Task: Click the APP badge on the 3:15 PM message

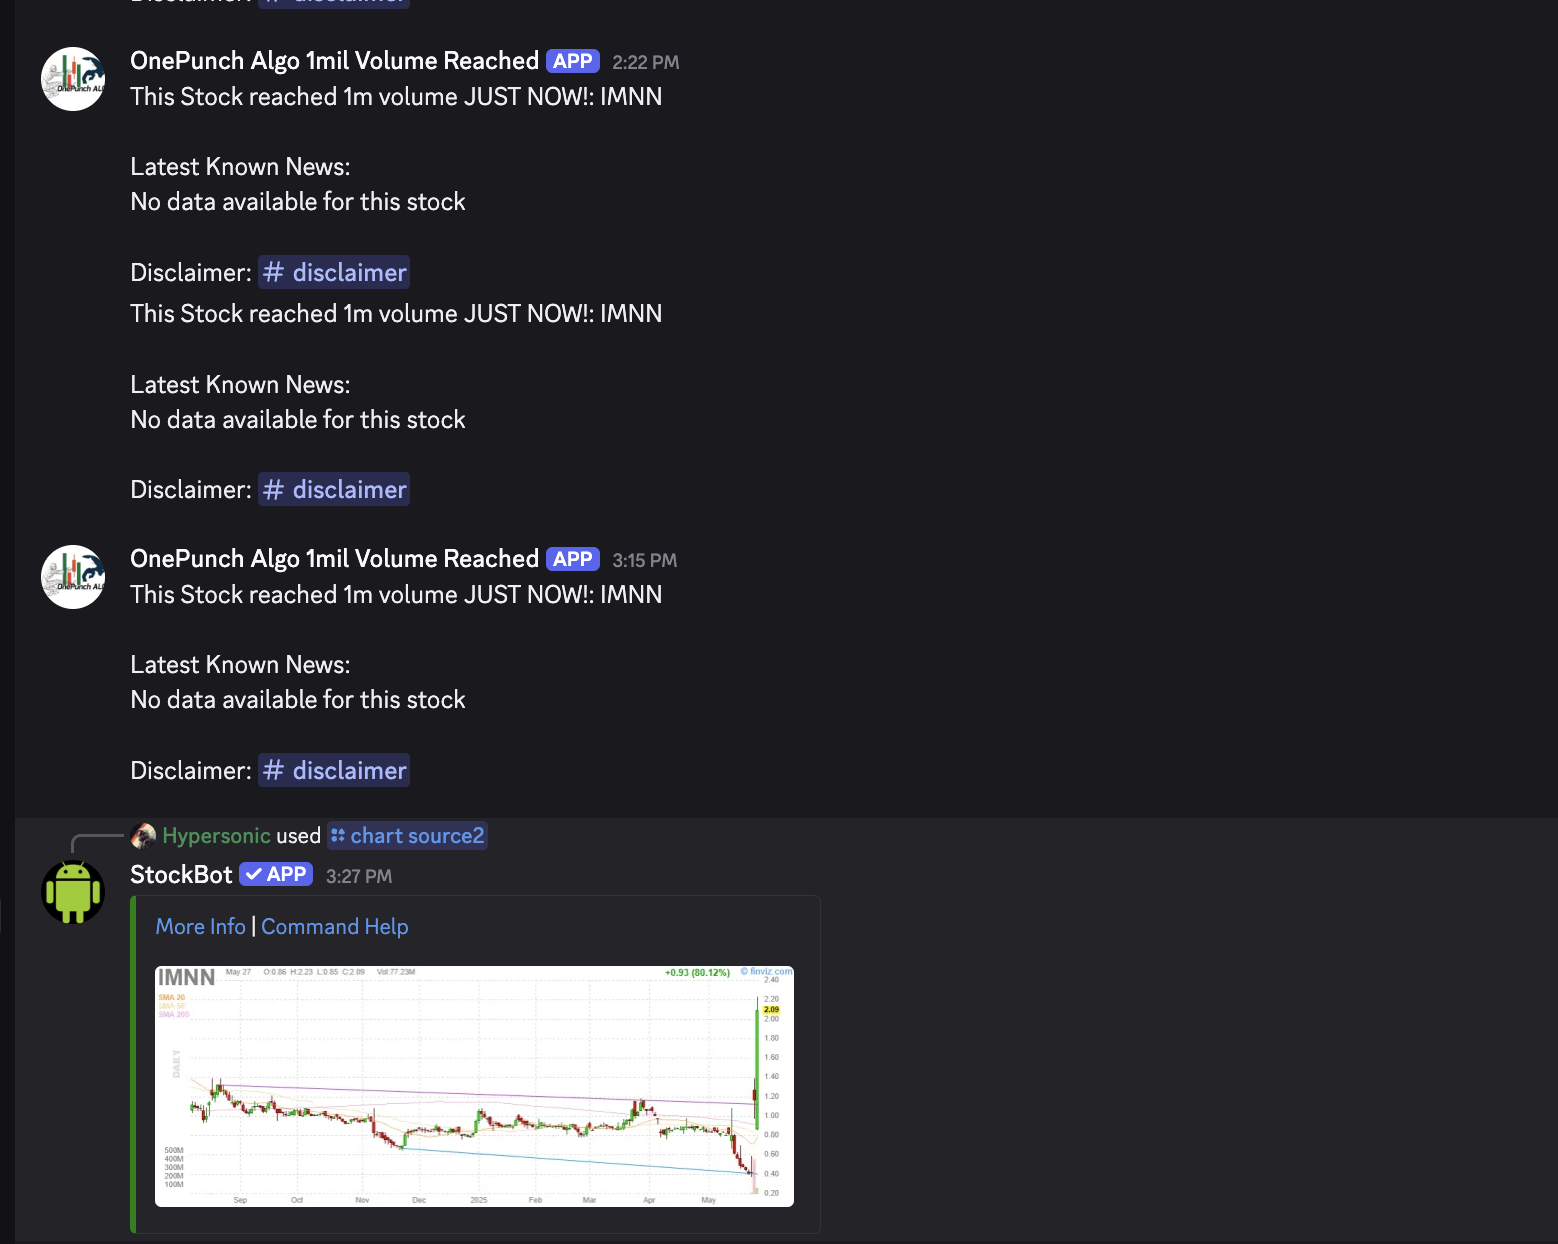Action: pos(573,559)
